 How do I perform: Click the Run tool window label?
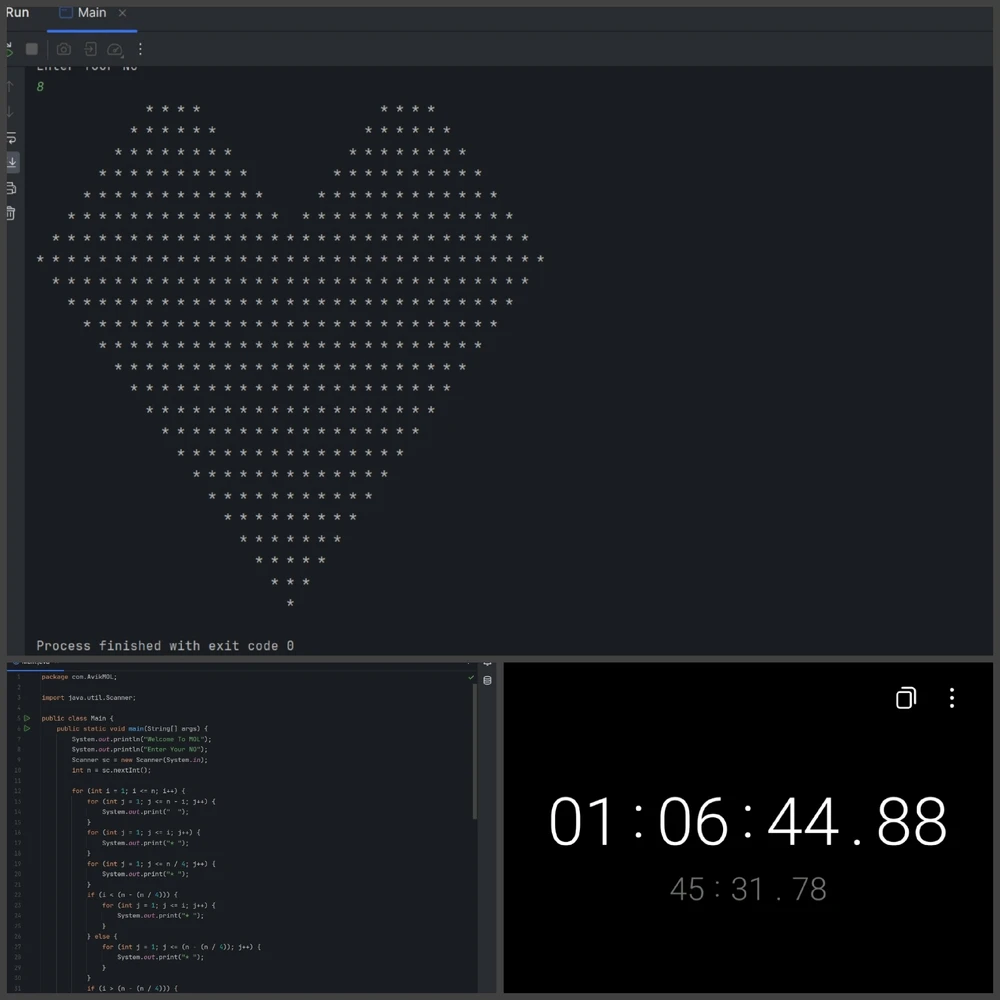[x=18, y=13]
